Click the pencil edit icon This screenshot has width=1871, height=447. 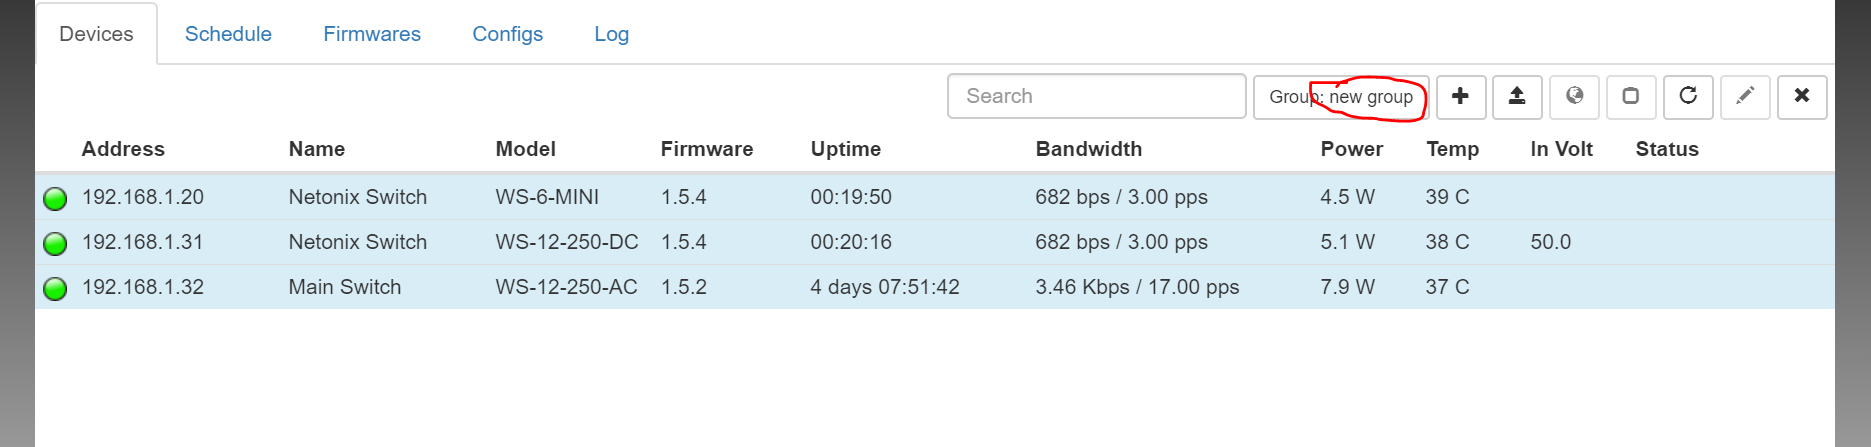click(1745, 96)
